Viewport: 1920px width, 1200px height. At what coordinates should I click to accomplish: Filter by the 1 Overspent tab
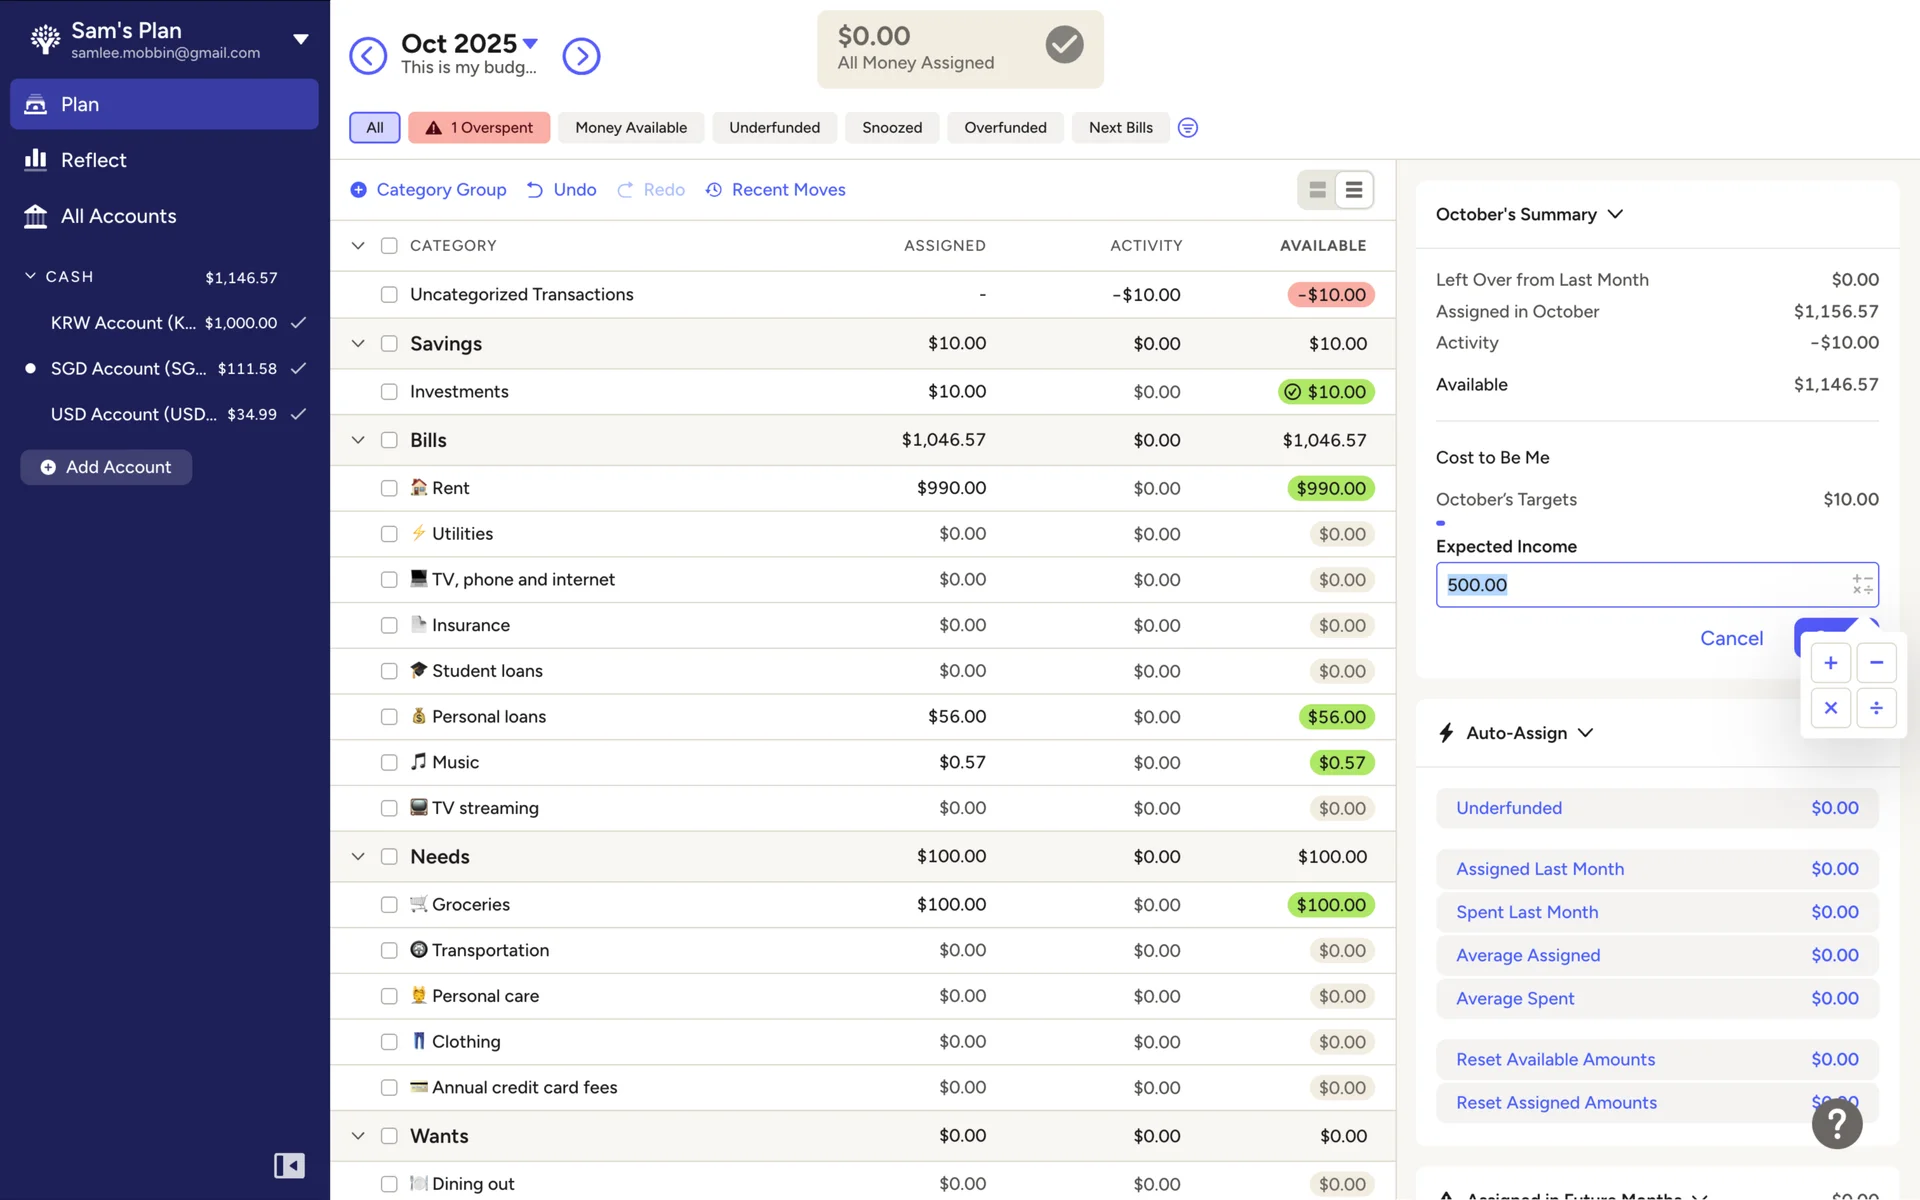479,128
